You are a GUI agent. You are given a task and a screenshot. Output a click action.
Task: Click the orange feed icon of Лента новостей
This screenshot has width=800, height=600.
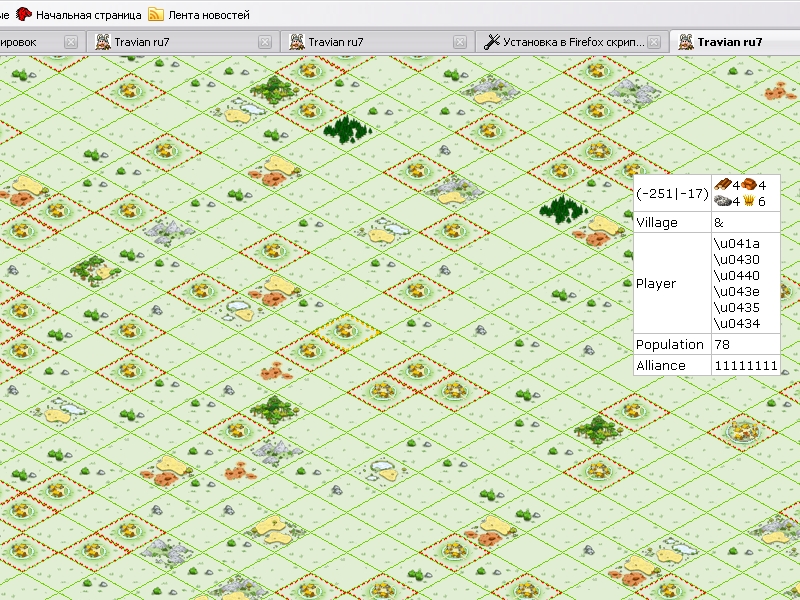point(156,14)
